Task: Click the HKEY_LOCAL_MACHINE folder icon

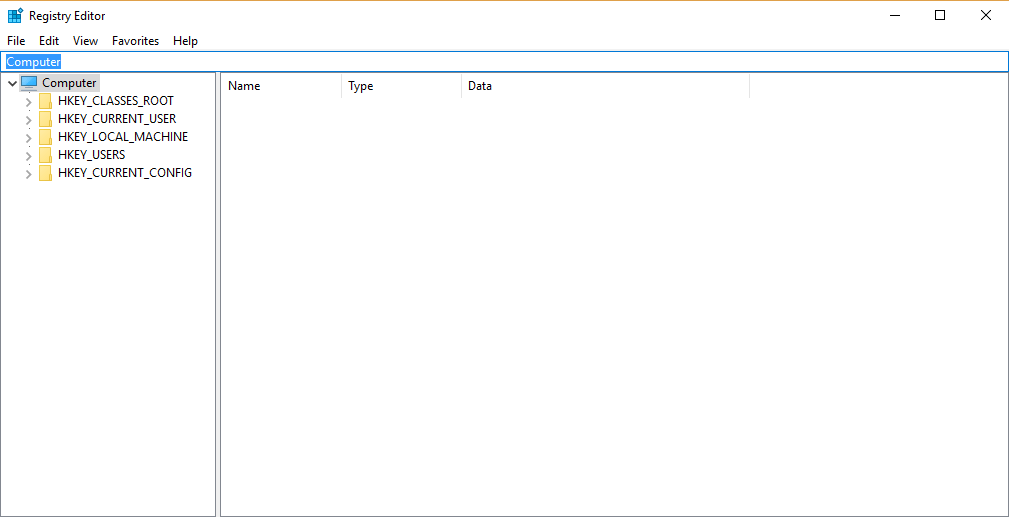Action: coord(45,137)
